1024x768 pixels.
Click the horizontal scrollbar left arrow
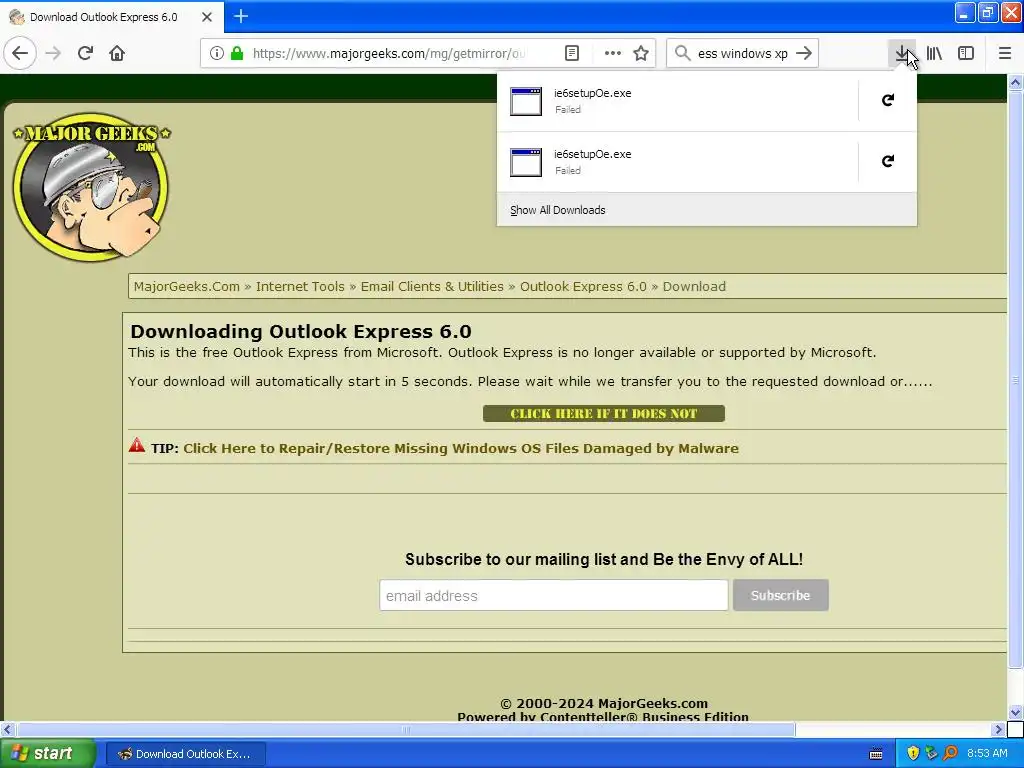pyautogui.click(x=7, y=729)
